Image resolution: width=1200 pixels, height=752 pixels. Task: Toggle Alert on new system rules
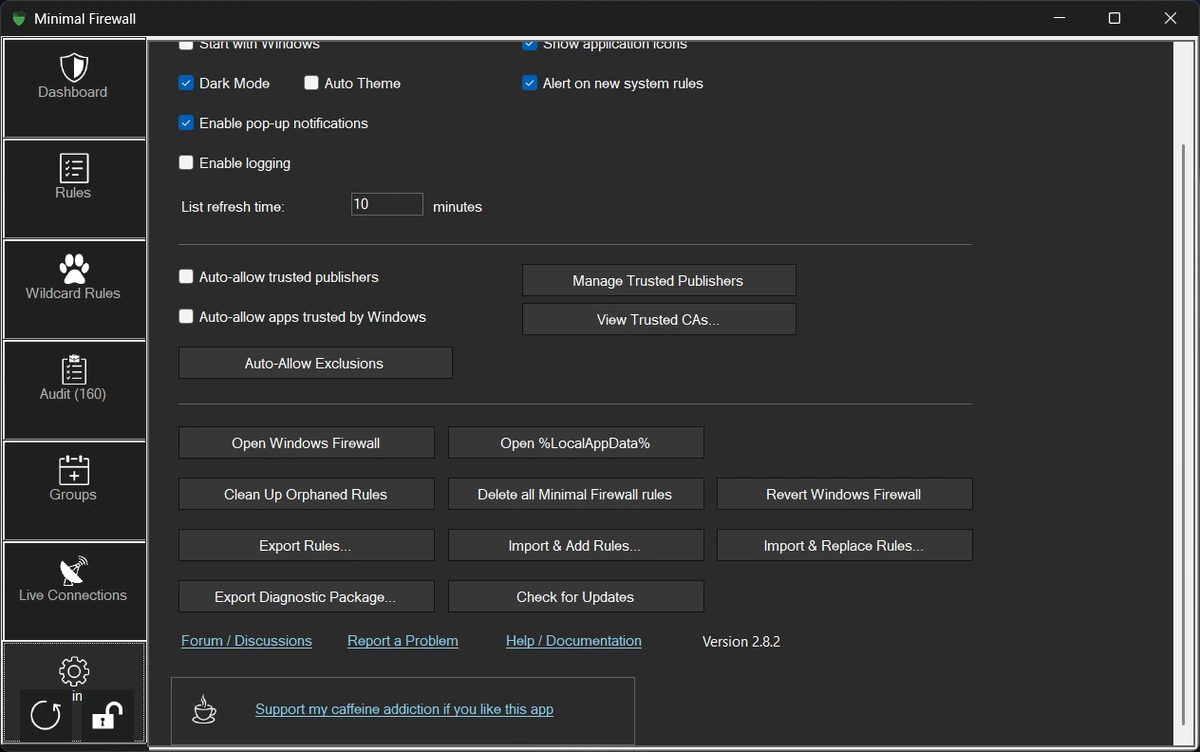530,83
